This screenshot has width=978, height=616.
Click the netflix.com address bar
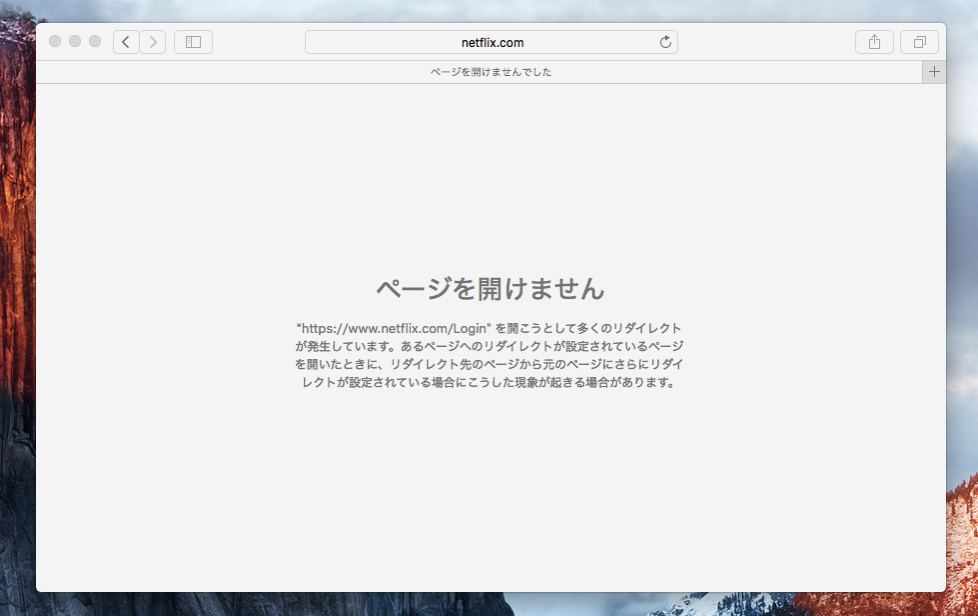point(491,42)
